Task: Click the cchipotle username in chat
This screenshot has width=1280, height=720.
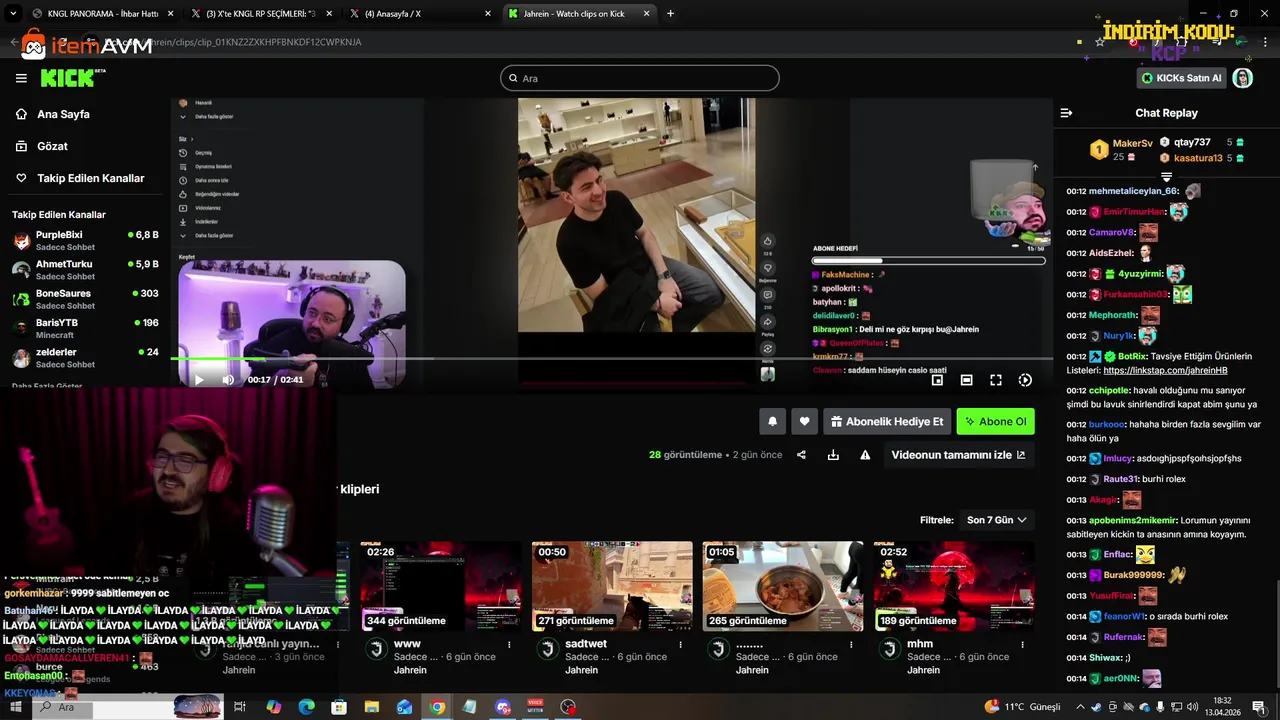Action: click(x=1109, y=390)
